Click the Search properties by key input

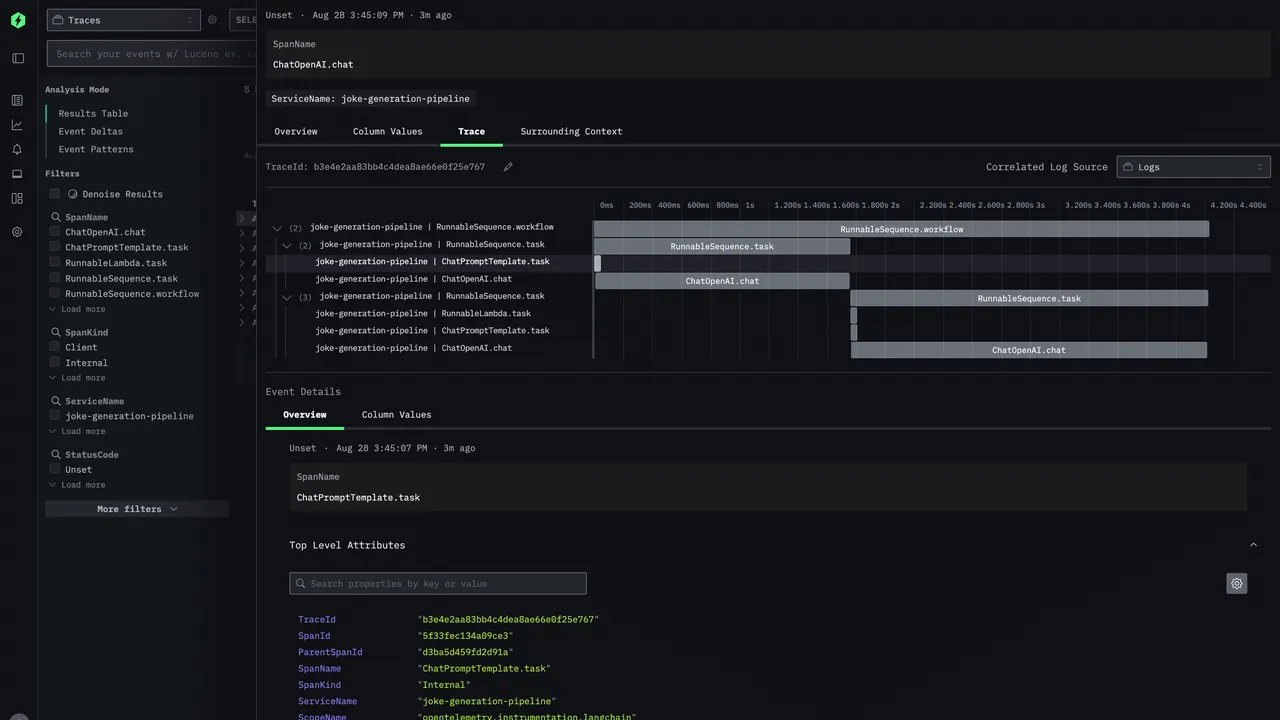(438, 583)
